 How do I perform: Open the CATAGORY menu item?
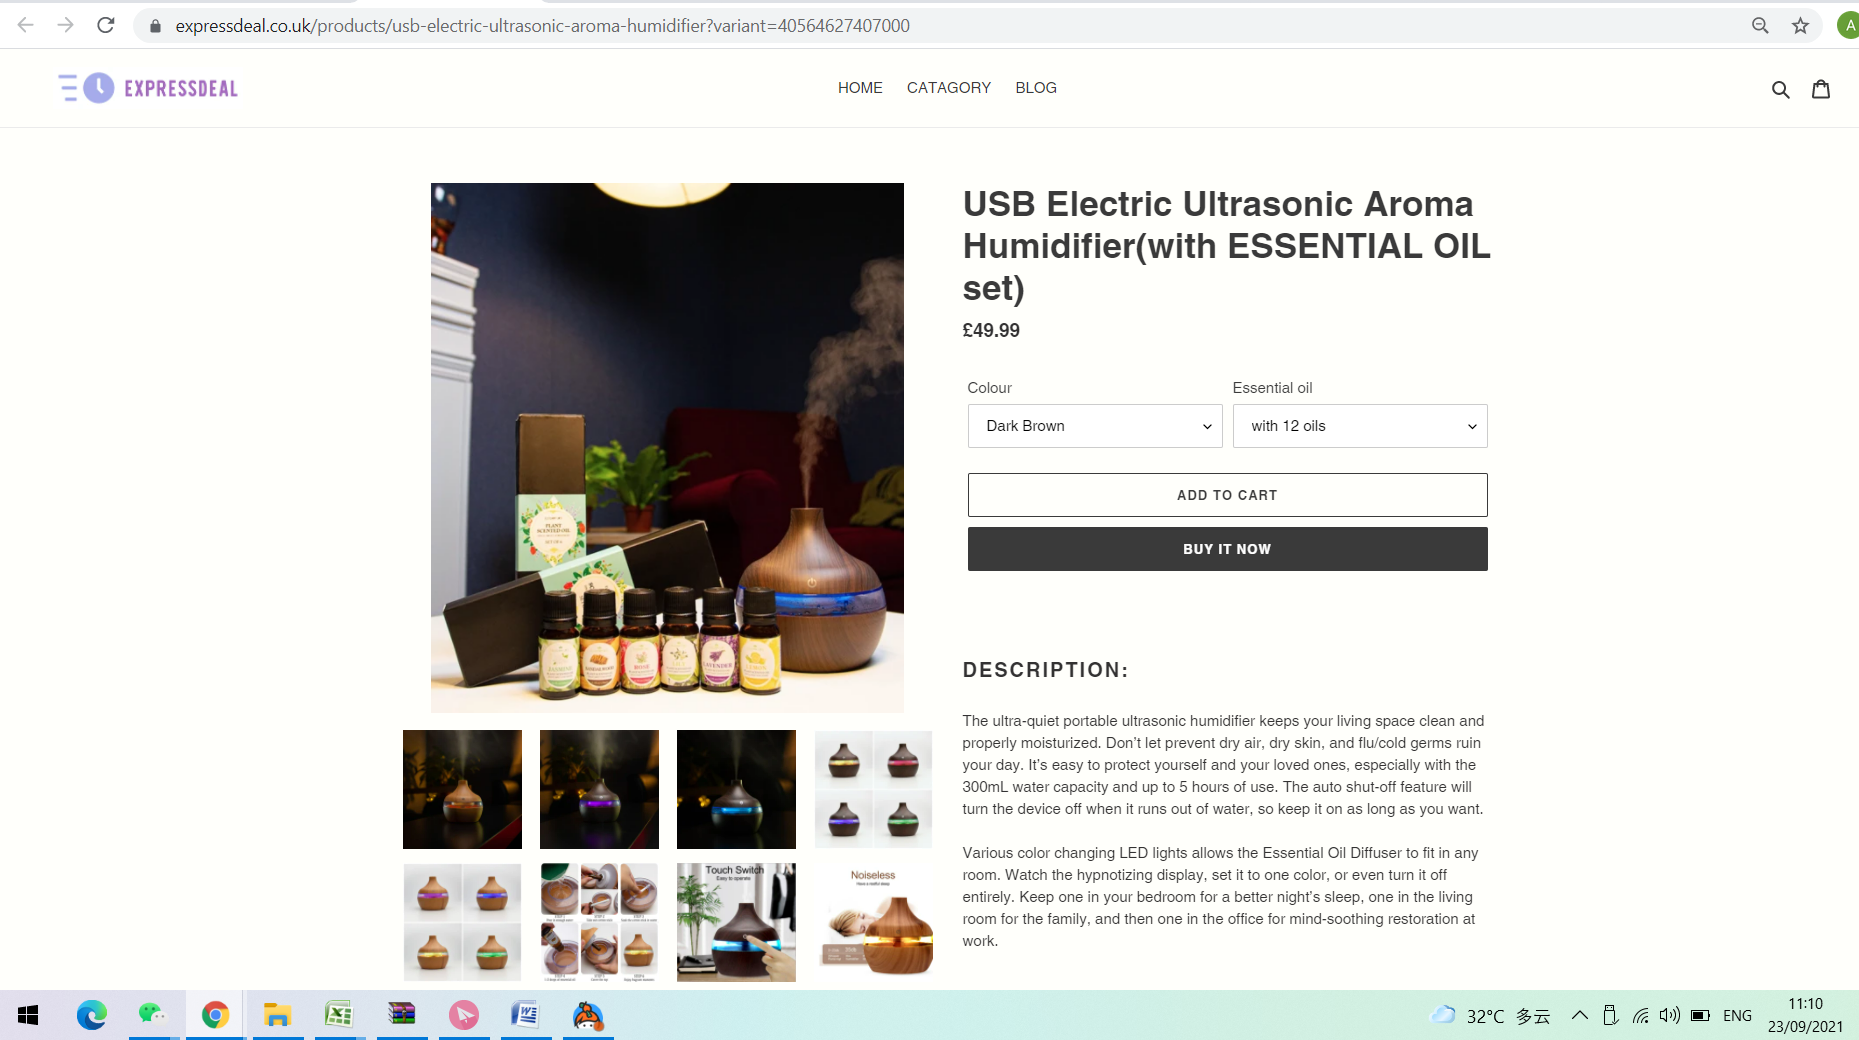click(x=949, y=88)
